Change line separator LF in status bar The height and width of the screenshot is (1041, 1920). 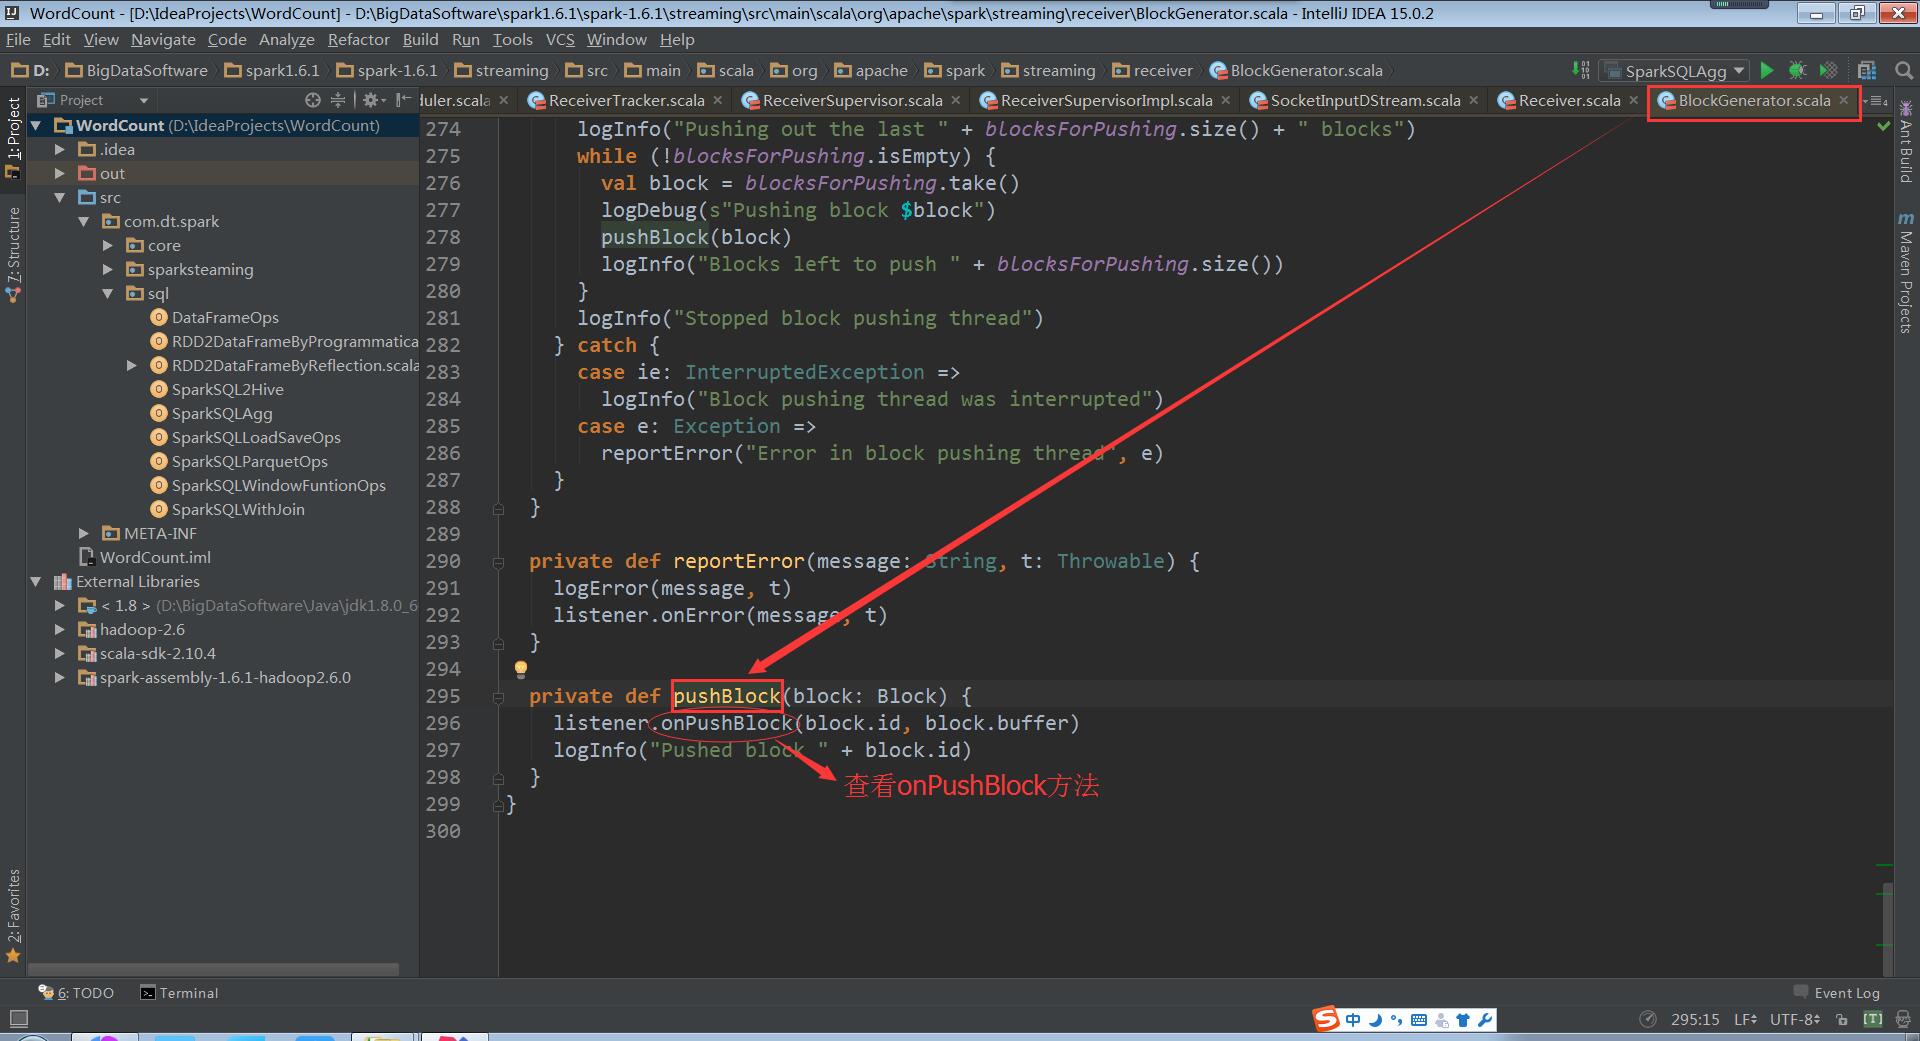pyautogui.click(x=1746, y=1019)
